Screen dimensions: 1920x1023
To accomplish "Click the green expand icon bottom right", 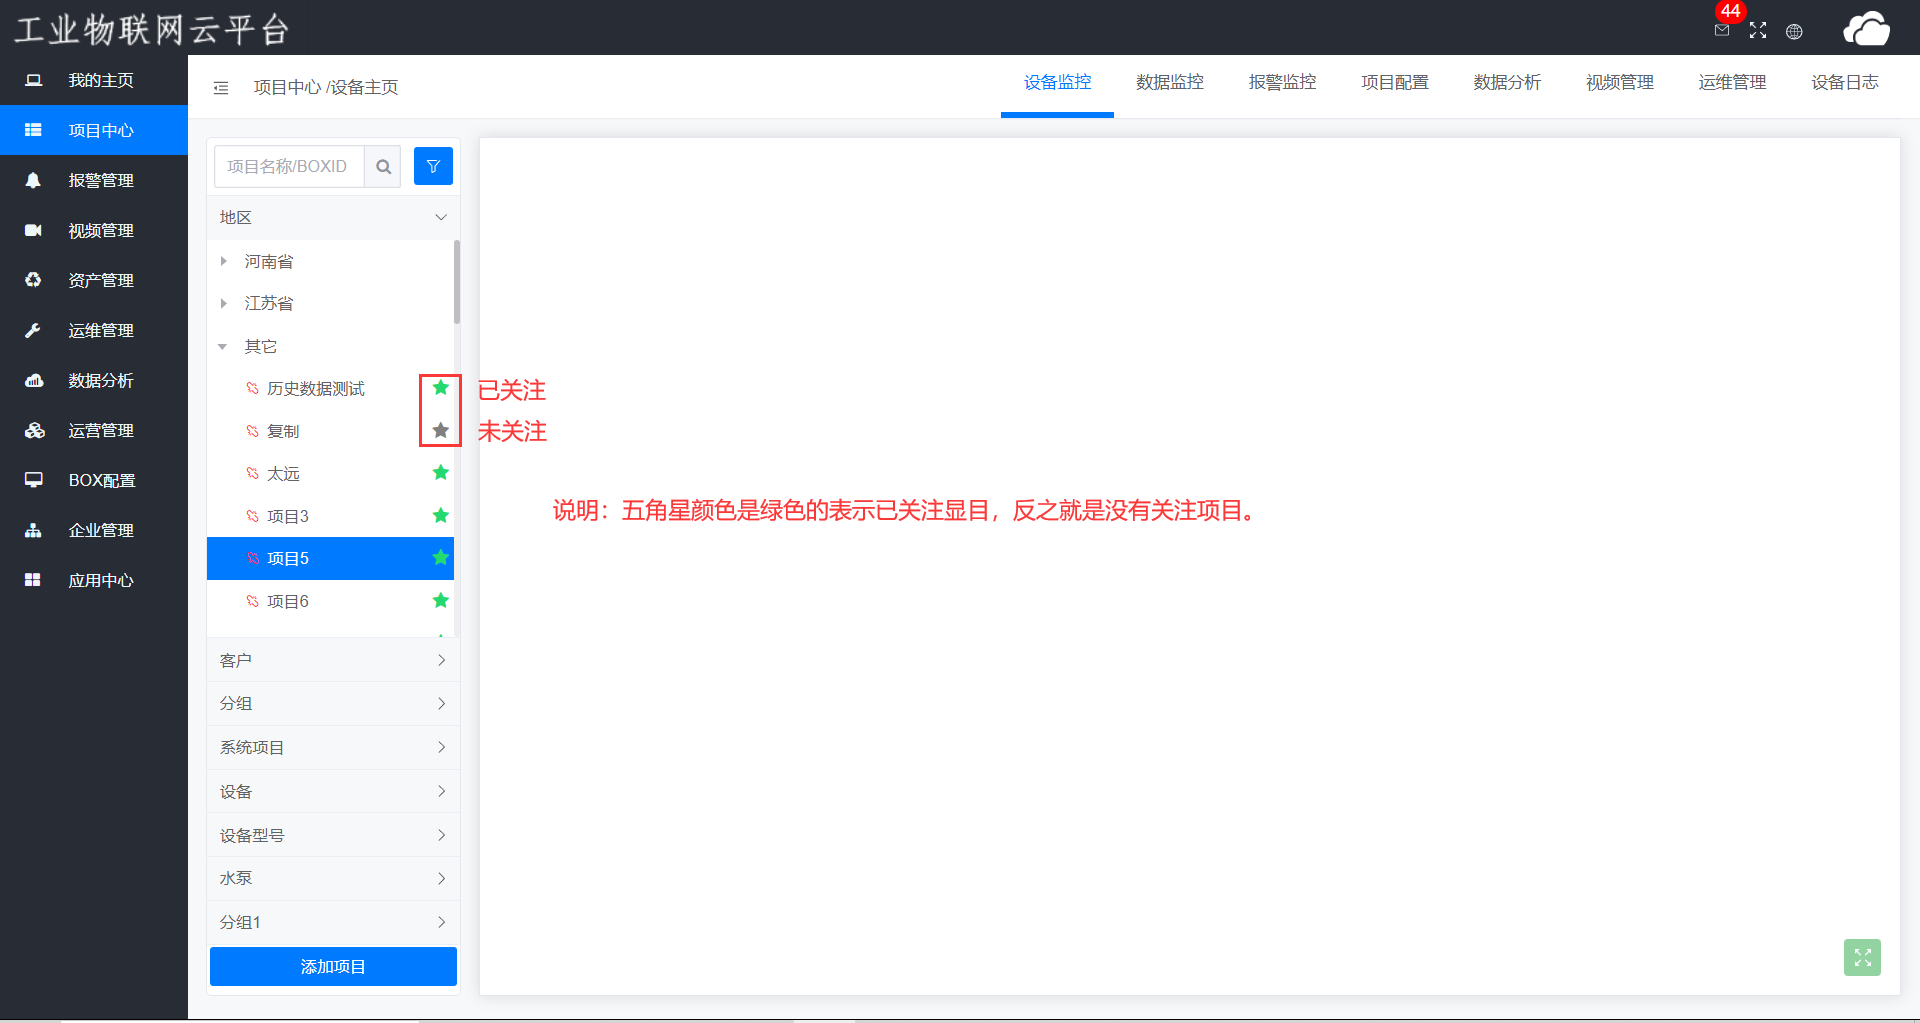I will click(1862, 957).
